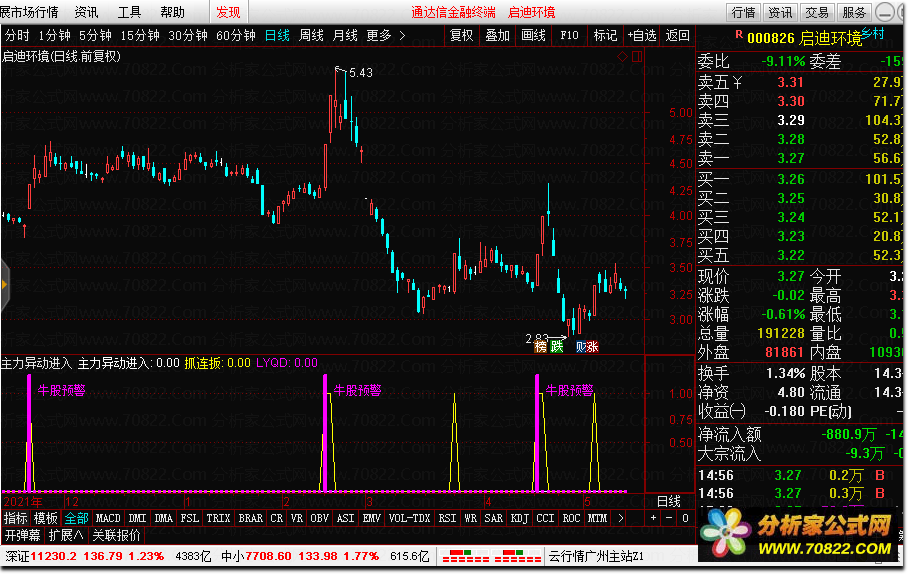Click the 画线 drawing tool button
The image size is (909, 574).
pyautogui.click(x=533, y=35)
